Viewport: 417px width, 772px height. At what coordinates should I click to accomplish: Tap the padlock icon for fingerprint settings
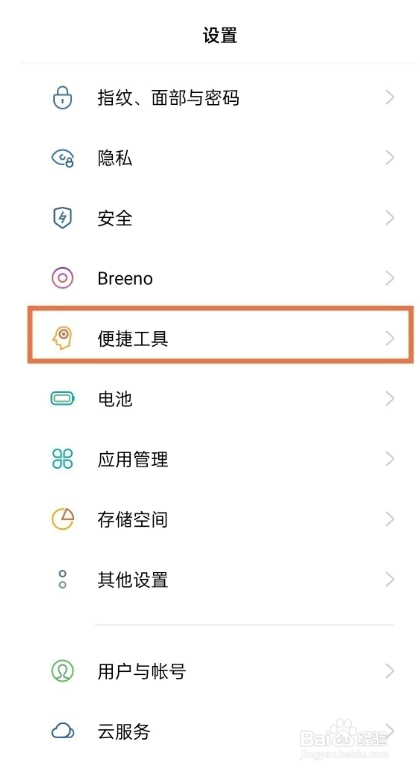(63, 97)
